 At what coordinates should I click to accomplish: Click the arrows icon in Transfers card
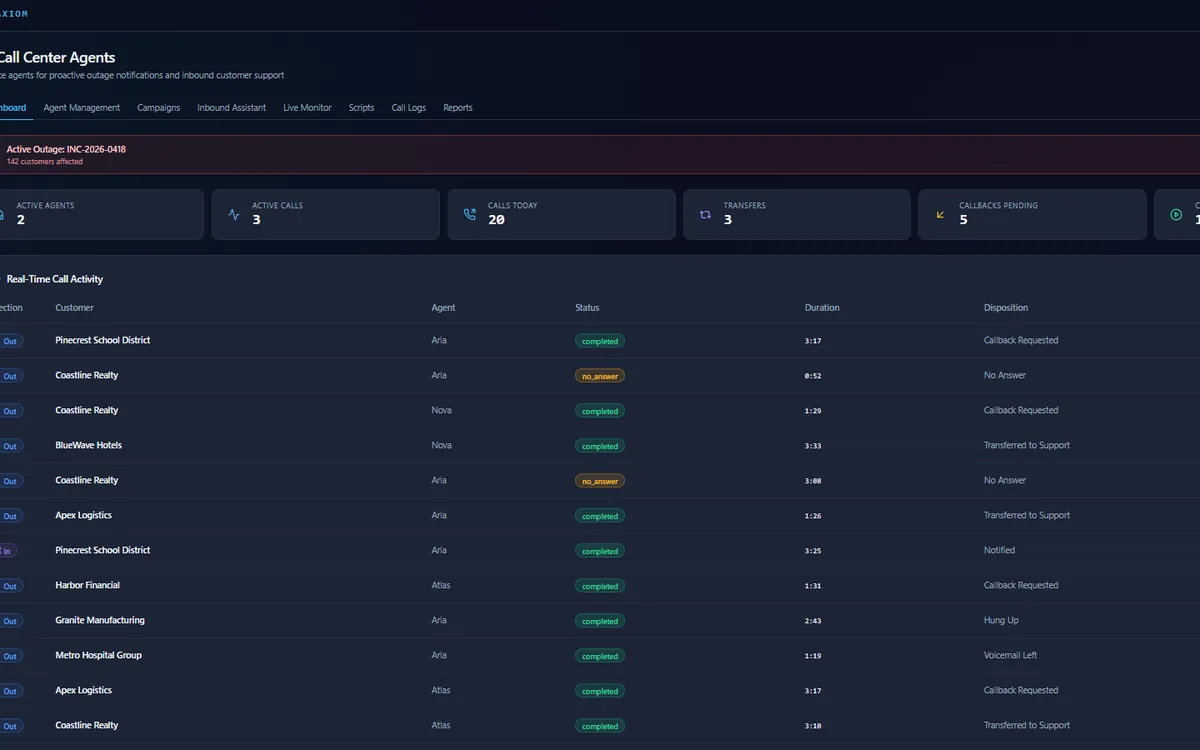click(705, 215)
